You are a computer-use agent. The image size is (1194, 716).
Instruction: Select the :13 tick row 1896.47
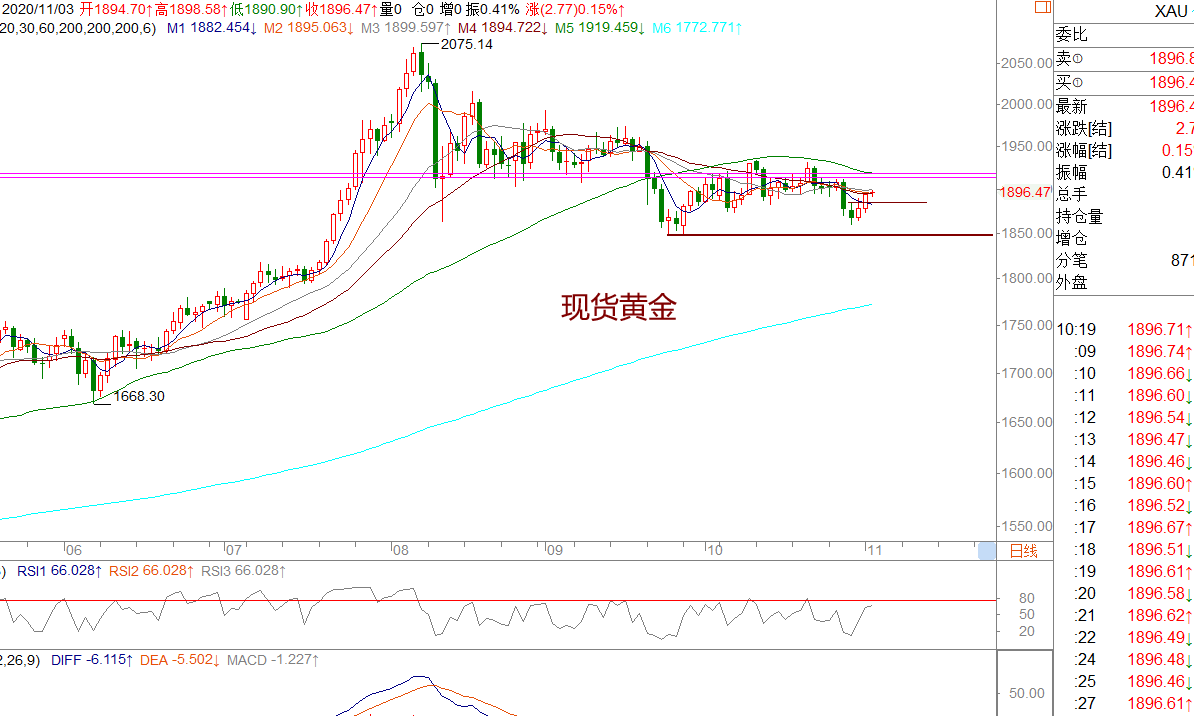click(x=1124, y=440)
